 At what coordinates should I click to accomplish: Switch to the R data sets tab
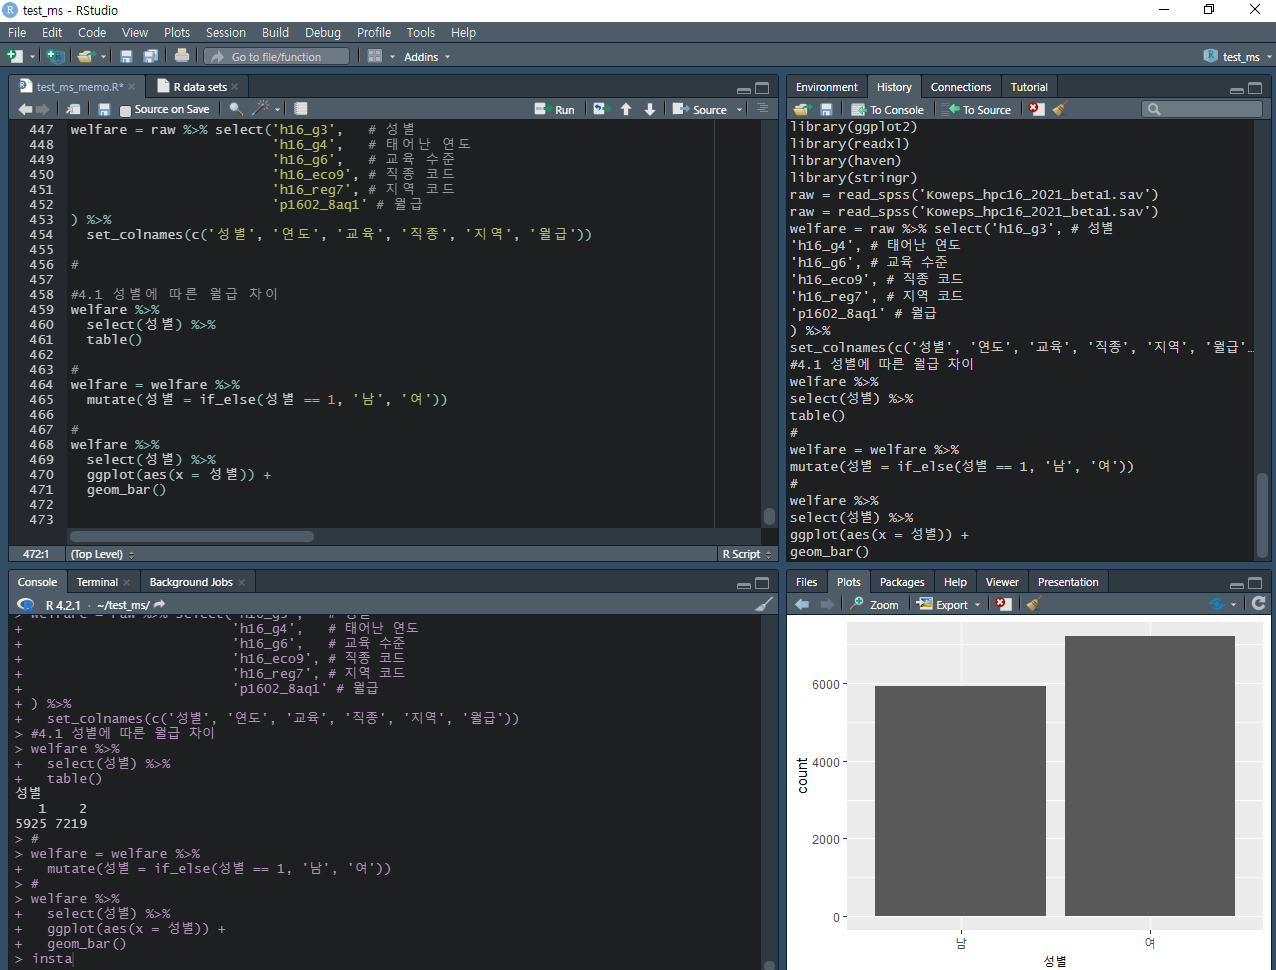[x=199, y=87]
